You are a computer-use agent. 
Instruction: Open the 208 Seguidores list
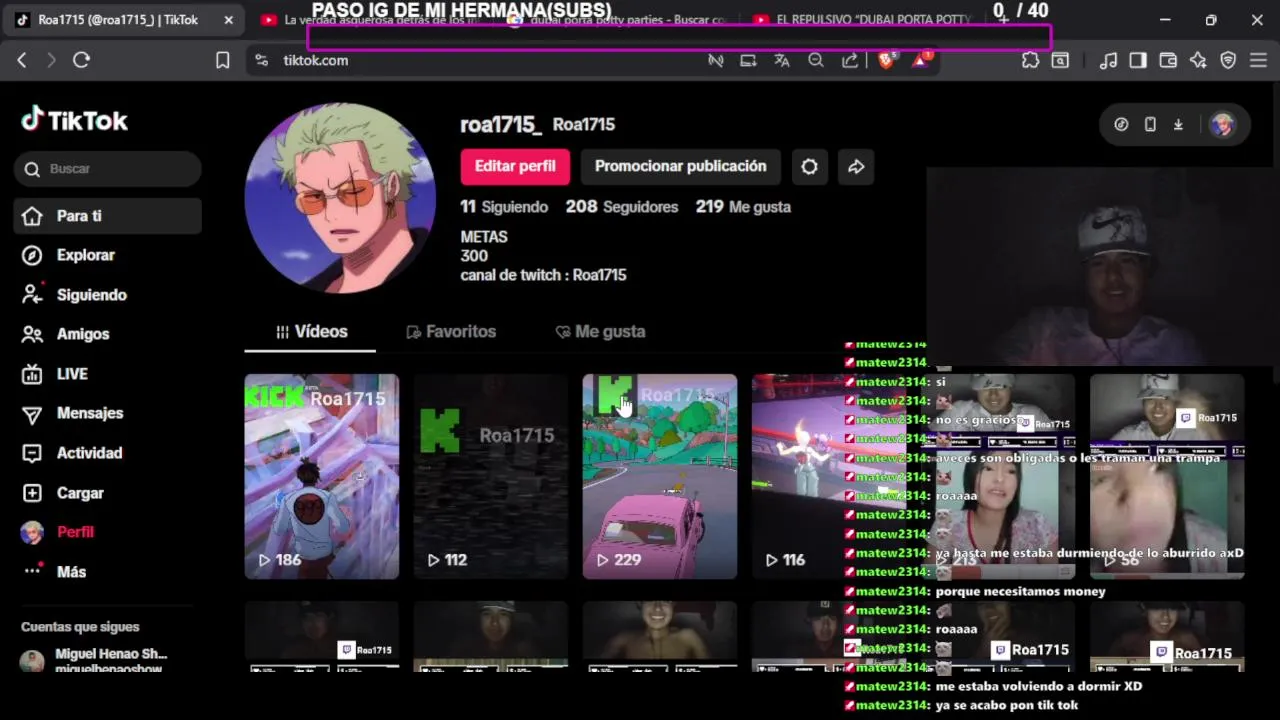(622, 207)
